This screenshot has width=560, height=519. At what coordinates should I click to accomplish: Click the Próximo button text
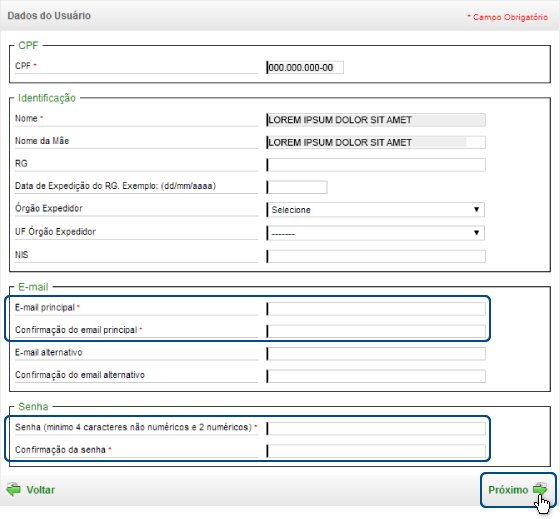(508, 490)
